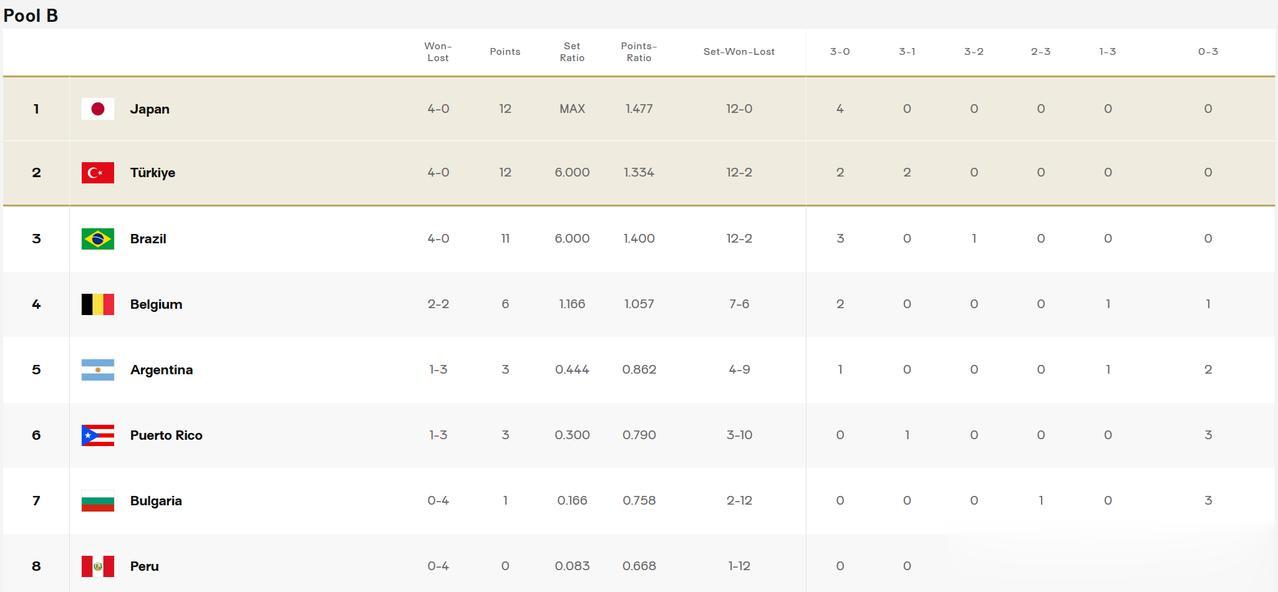Select Argentina's 0.862 points ratio
Viewport: 1278px width, 592px height.
click(639, 370)
